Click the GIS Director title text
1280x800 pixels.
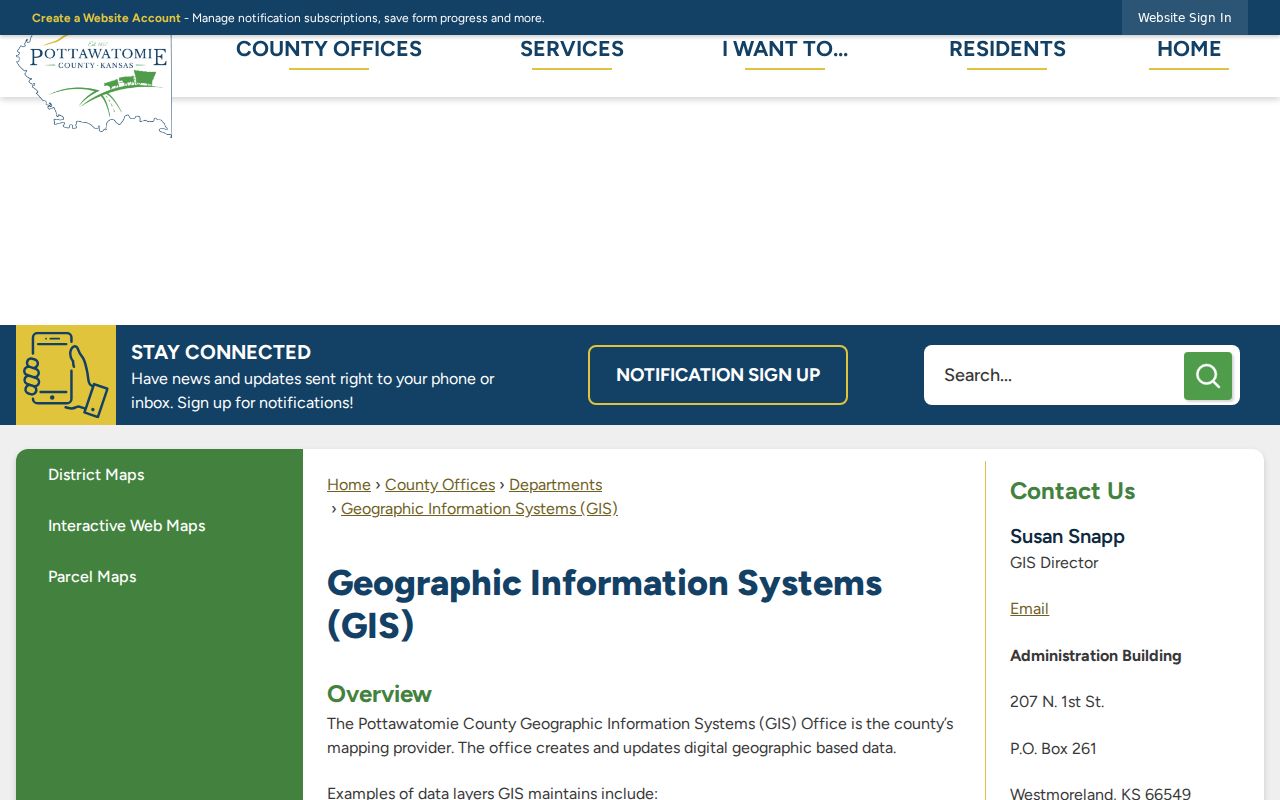coord(1054,563)
